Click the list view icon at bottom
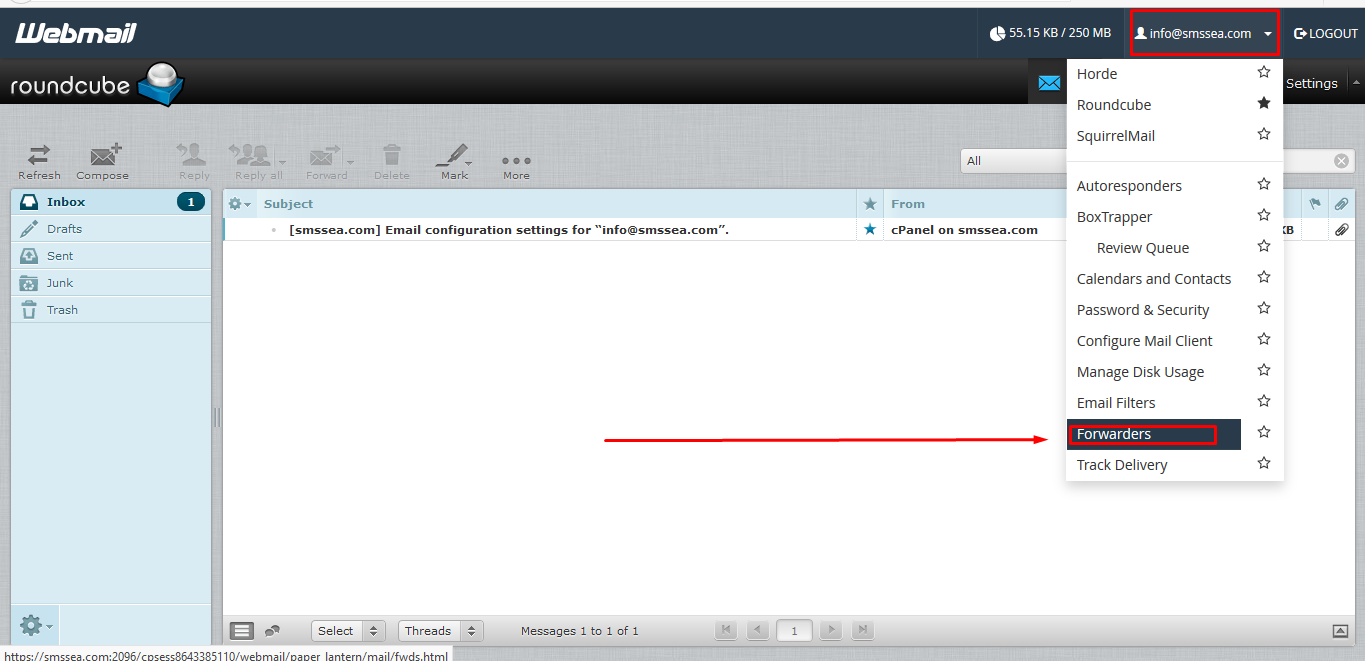Image resolution: width=1365 pixels, height=661 pixels. pos(241,631)
